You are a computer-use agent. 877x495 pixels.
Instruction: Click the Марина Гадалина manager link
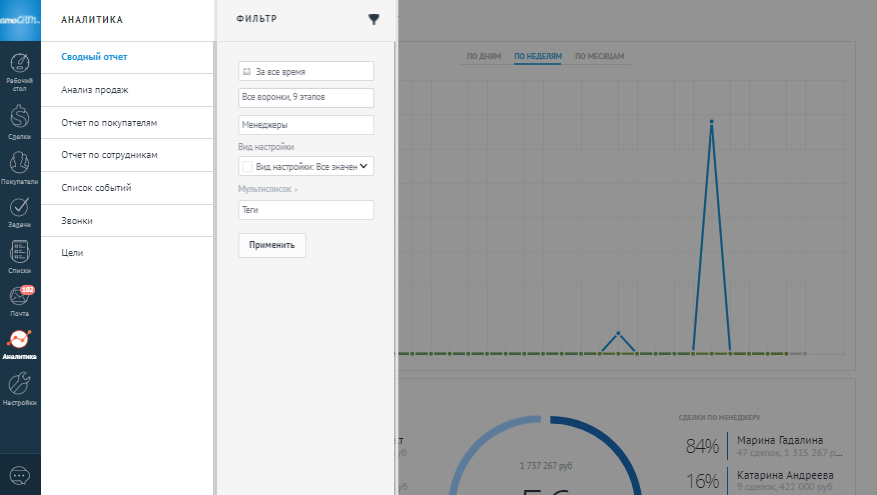780,440
